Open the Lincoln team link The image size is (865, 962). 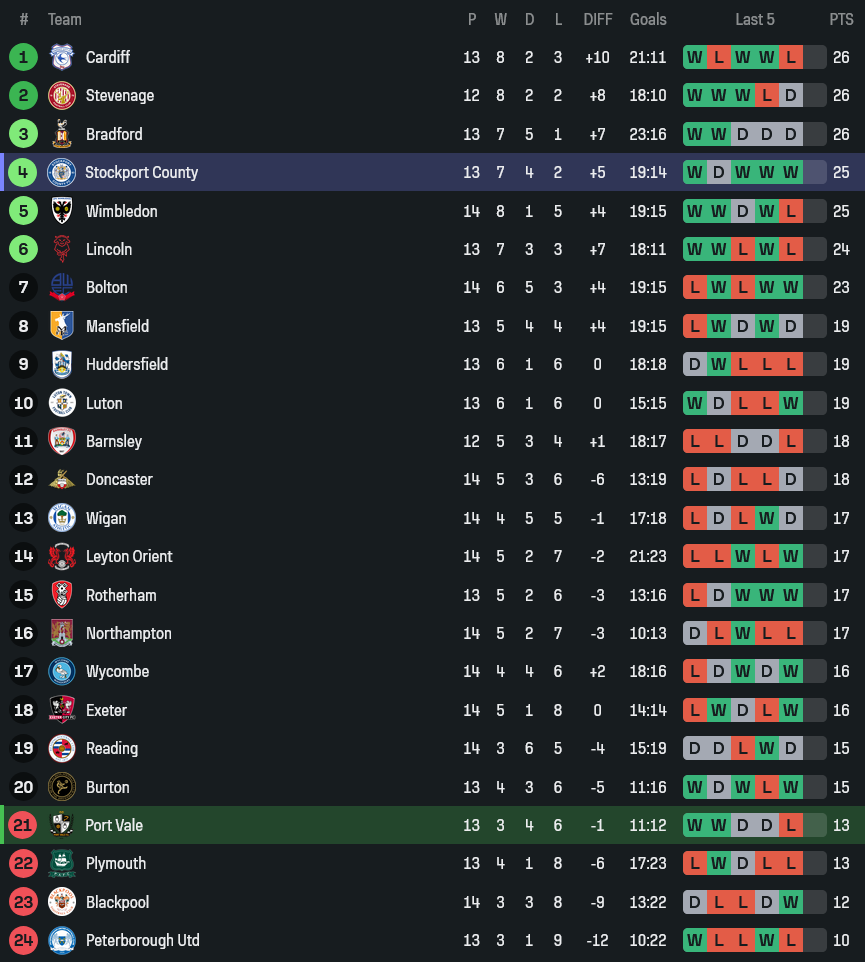click(109, 249)
